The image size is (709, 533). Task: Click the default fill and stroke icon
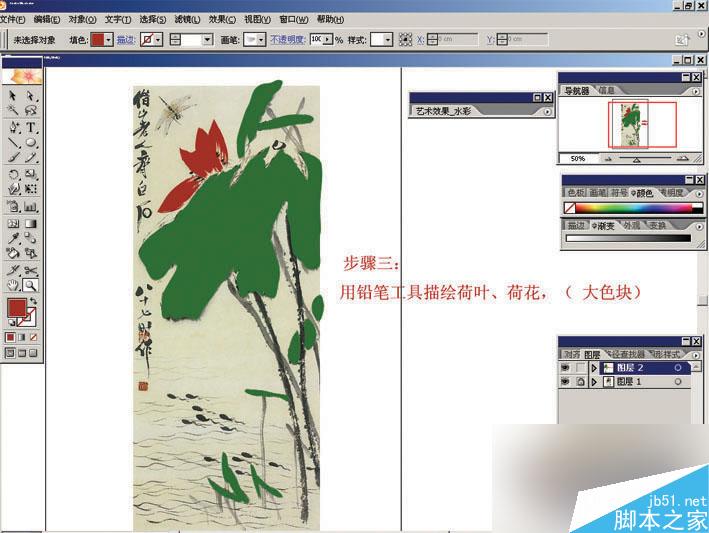coord(11,322)
